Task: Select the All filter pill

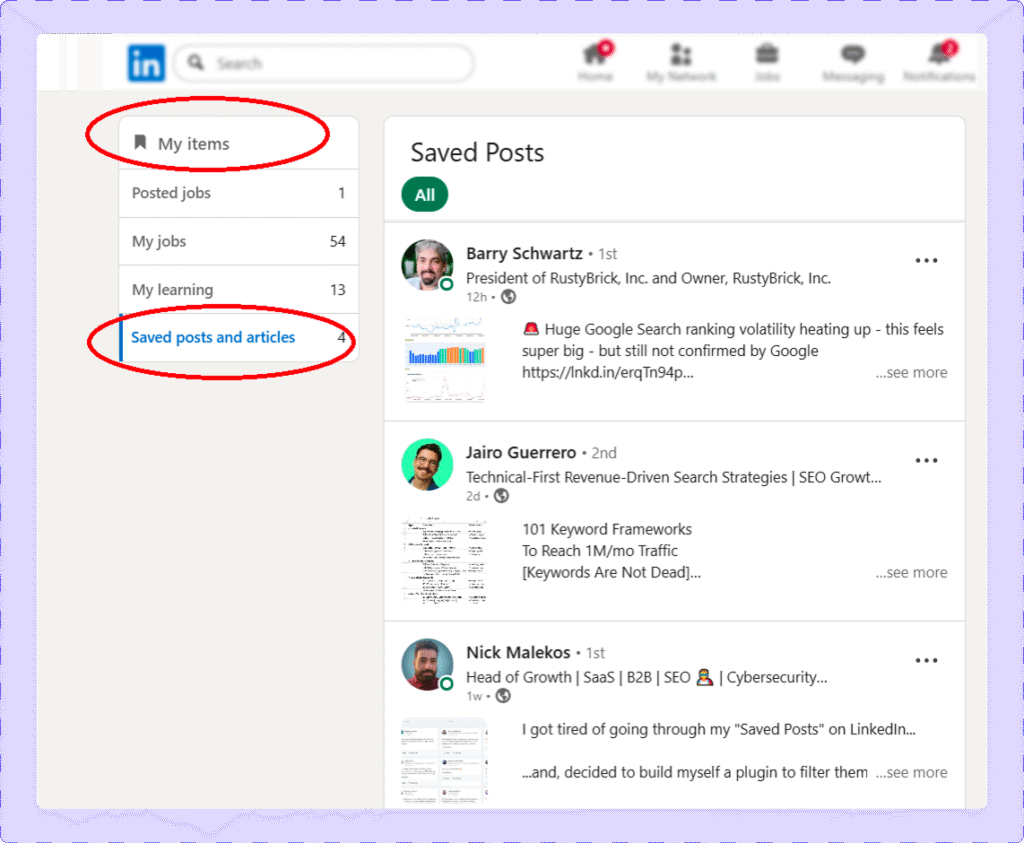Action: [424, 194]
